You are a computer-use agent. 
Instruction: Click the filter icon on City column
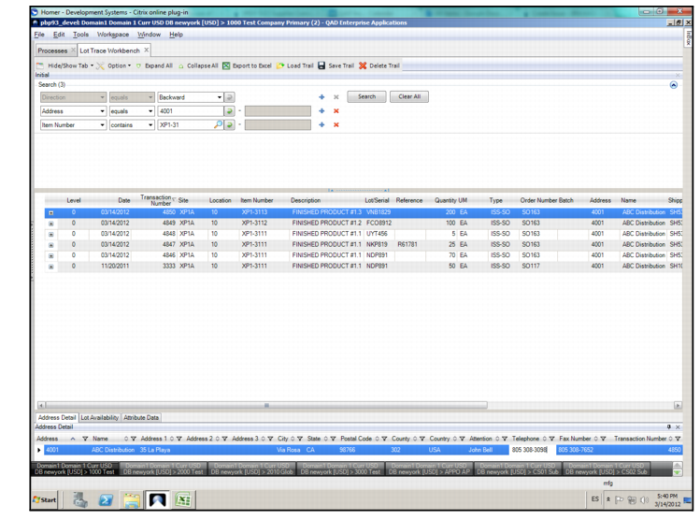[300, 439]
